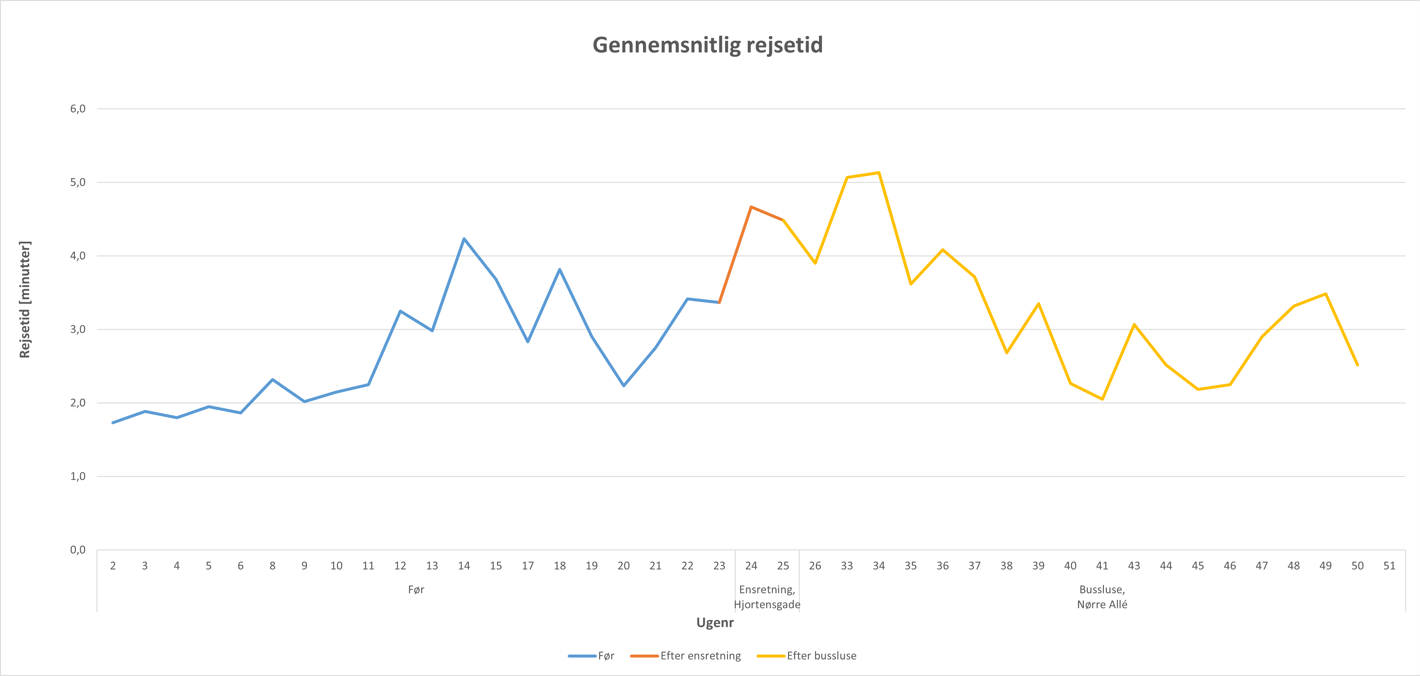Click the blue Før legend line marker
This screenshot has height=676, width=1420.
click(582, 656)
